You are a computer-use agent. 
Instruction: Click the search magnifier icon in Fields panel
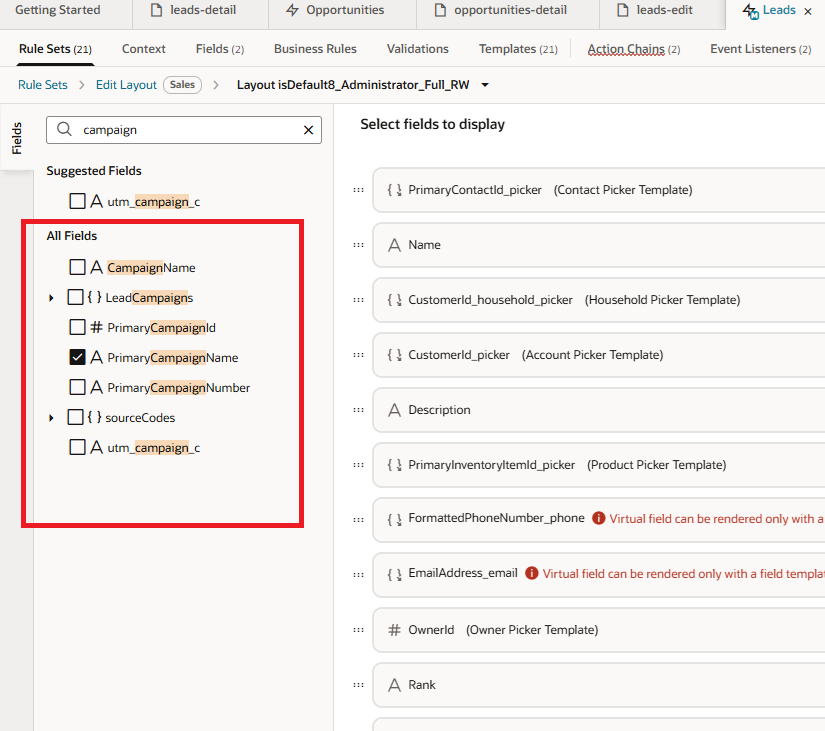62,130
